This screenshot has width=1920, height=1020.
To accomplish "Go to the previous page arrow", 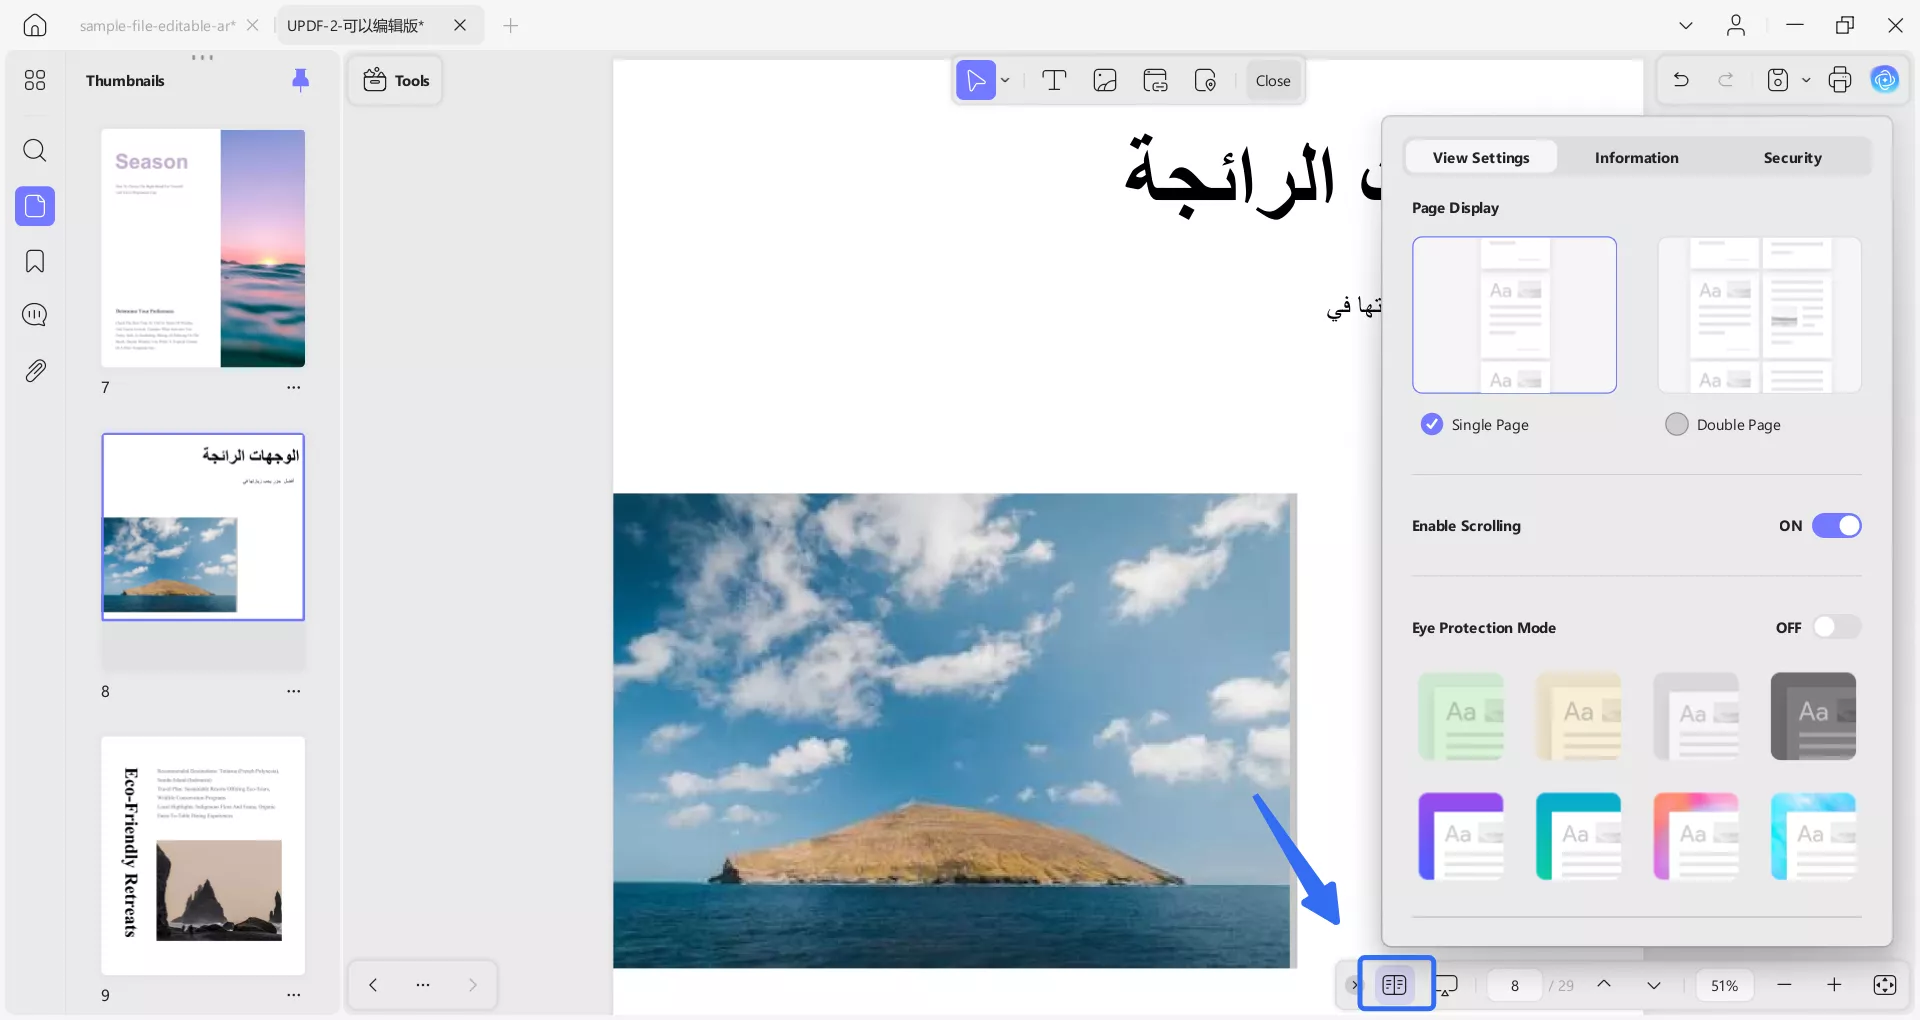I will coord(1604,984).
